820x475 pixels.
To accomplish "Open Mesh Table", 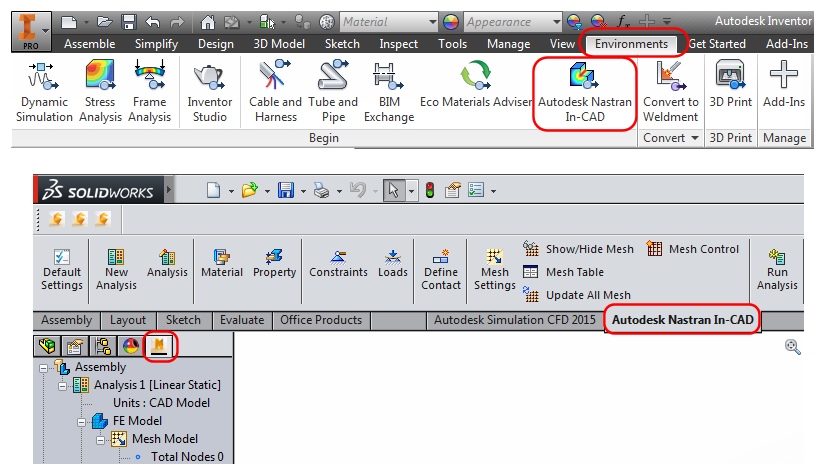I will pyautogui.click(x=563, y=272).
